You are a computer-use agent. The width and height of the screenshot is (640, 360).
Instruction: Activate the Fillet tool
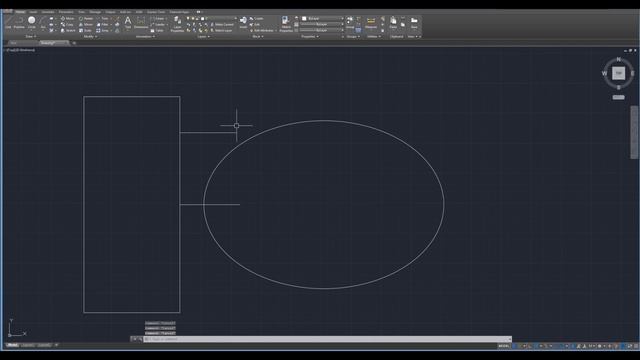pyautogui.click(x=102, y=24)
